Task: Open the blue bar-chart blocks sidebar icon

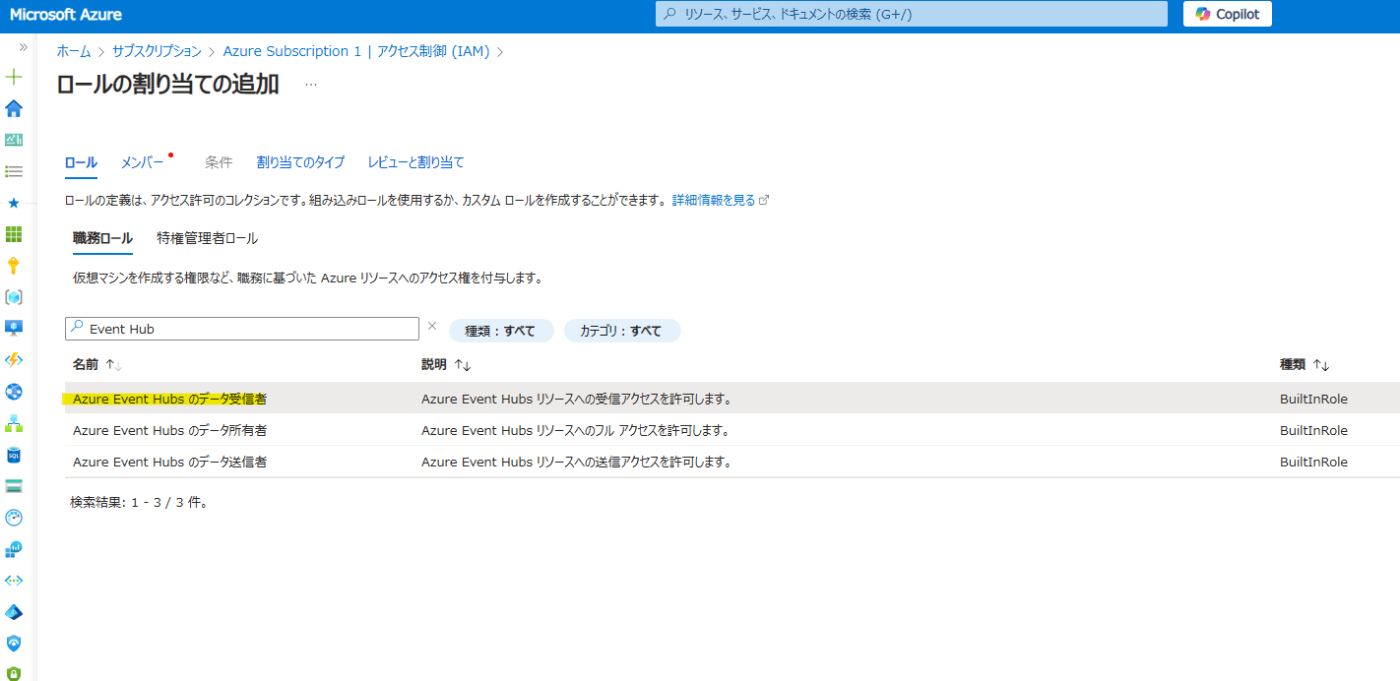Action: [x=14, y=549]
